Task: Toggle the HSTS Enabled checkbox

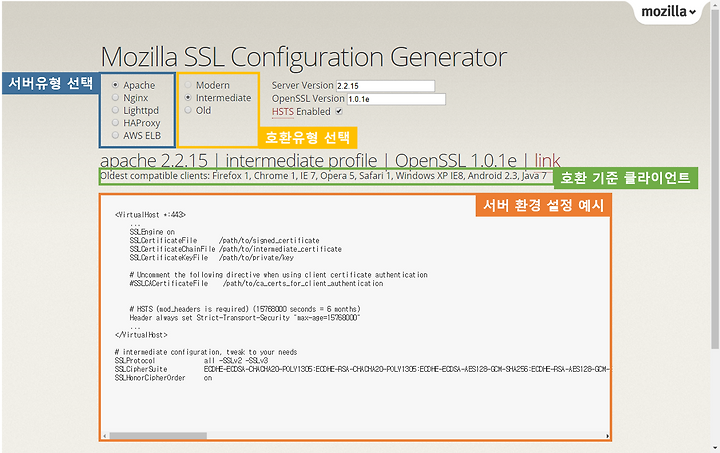Action: tap(339, 111)
